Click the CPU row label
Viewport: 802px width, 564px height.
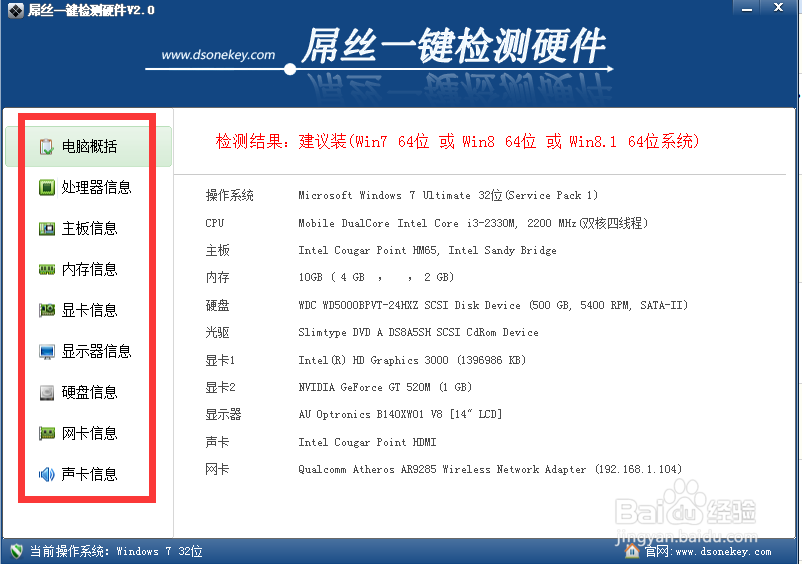(215, 223)
